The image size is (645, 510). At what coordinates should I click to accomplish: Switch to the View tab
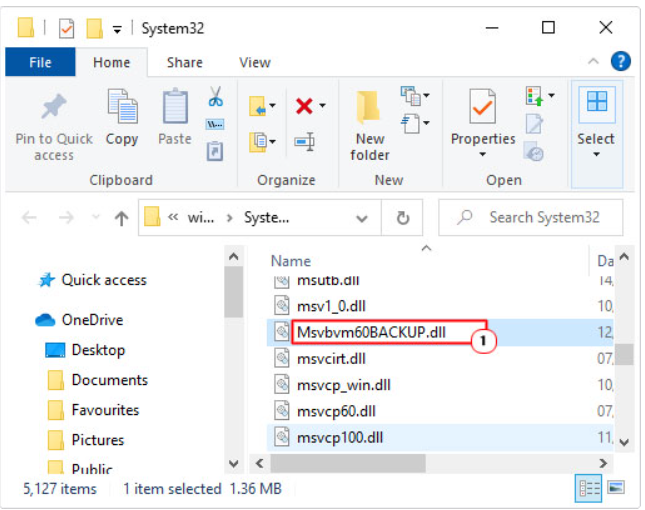tap(255, 62)
